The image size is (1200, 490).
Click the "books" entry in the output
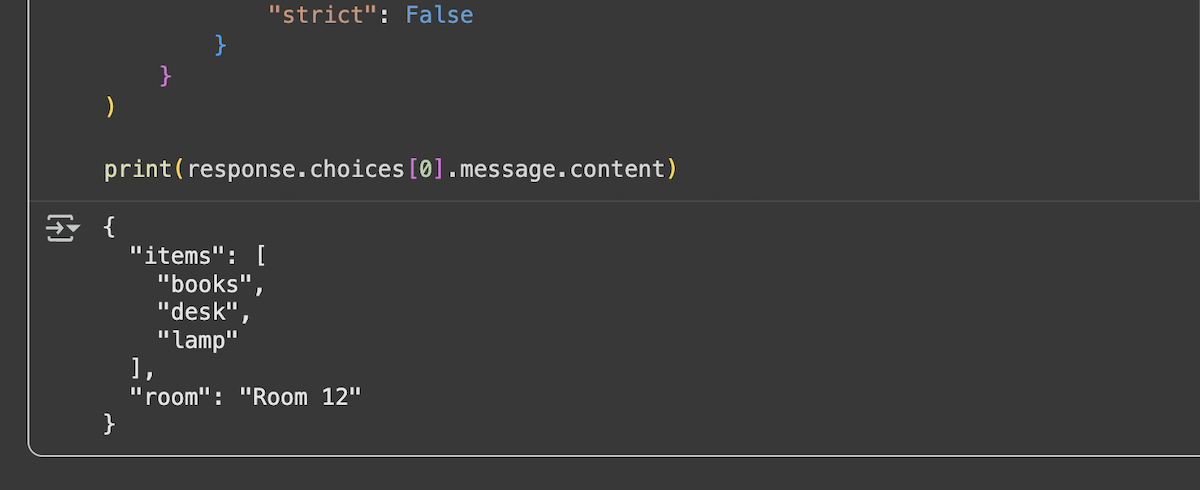pos(208,284)
